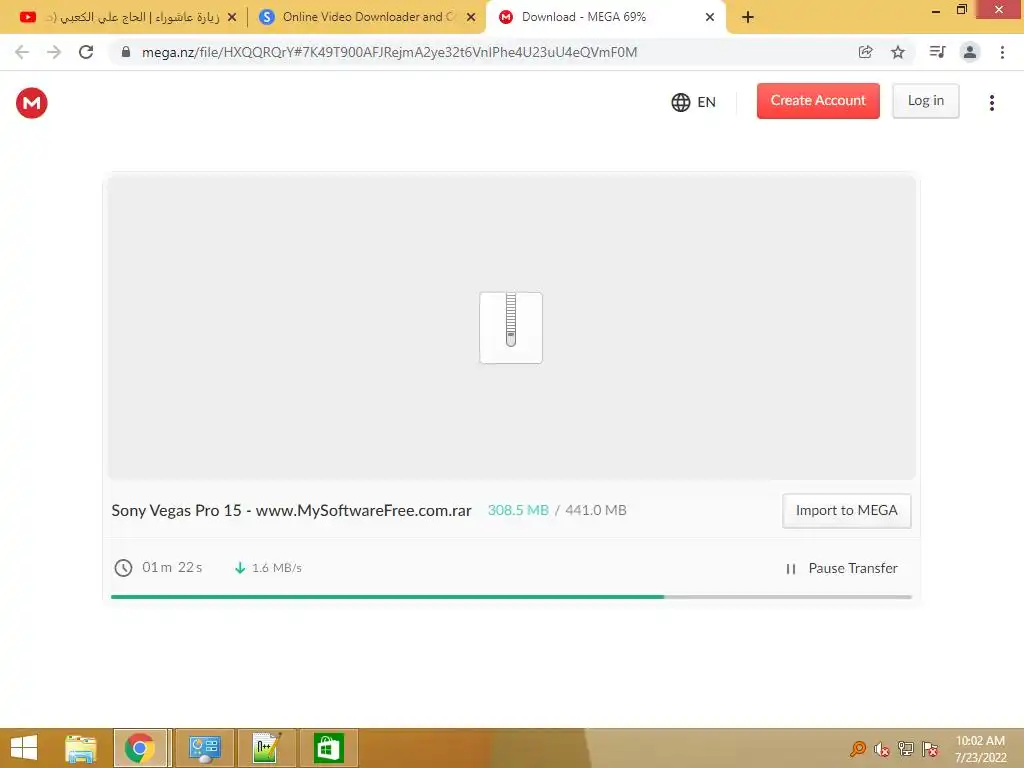
Task: Click the orange magnifier tray icon
Action: [x=857, y=749]
